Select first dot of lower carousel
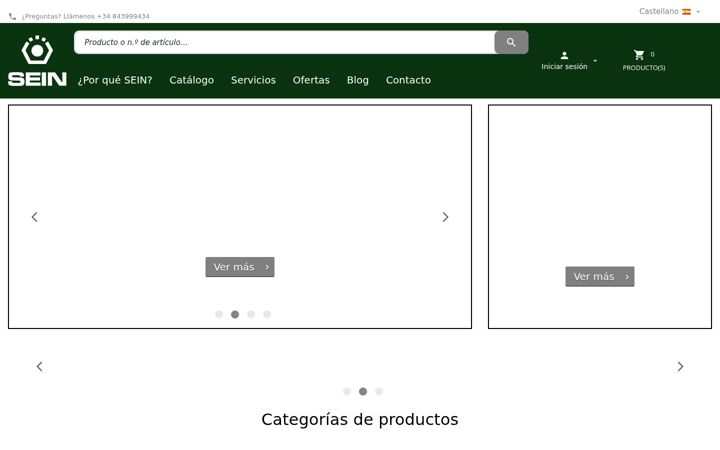The width and height of the screenshot is (720, 450). tap(347, 391)
